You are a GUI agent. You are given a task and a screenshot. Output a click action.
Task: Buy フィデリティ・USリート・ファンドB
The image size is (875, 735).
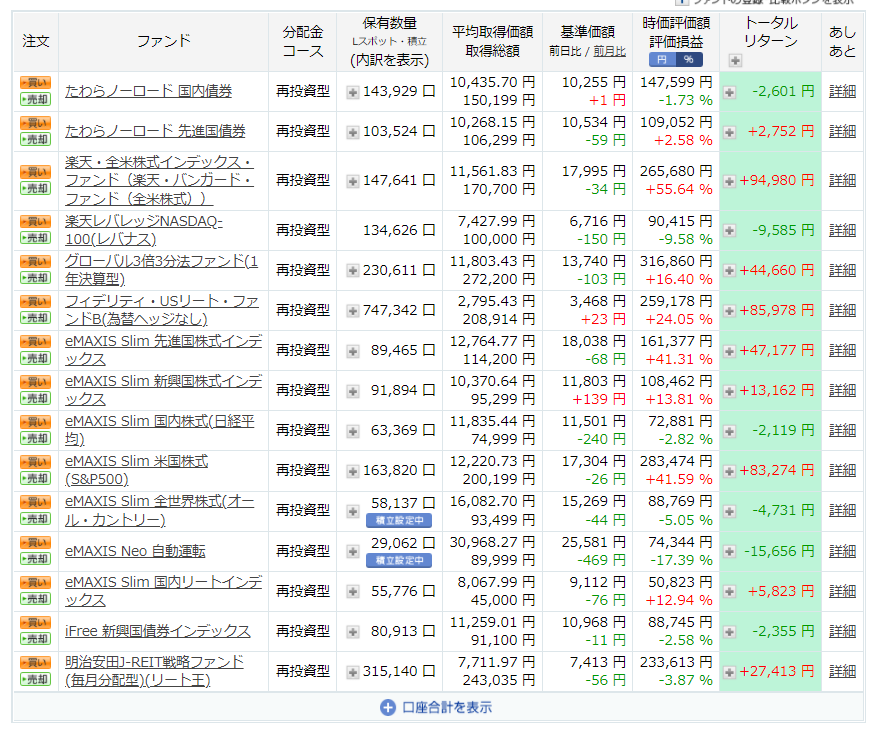[35, 302]
